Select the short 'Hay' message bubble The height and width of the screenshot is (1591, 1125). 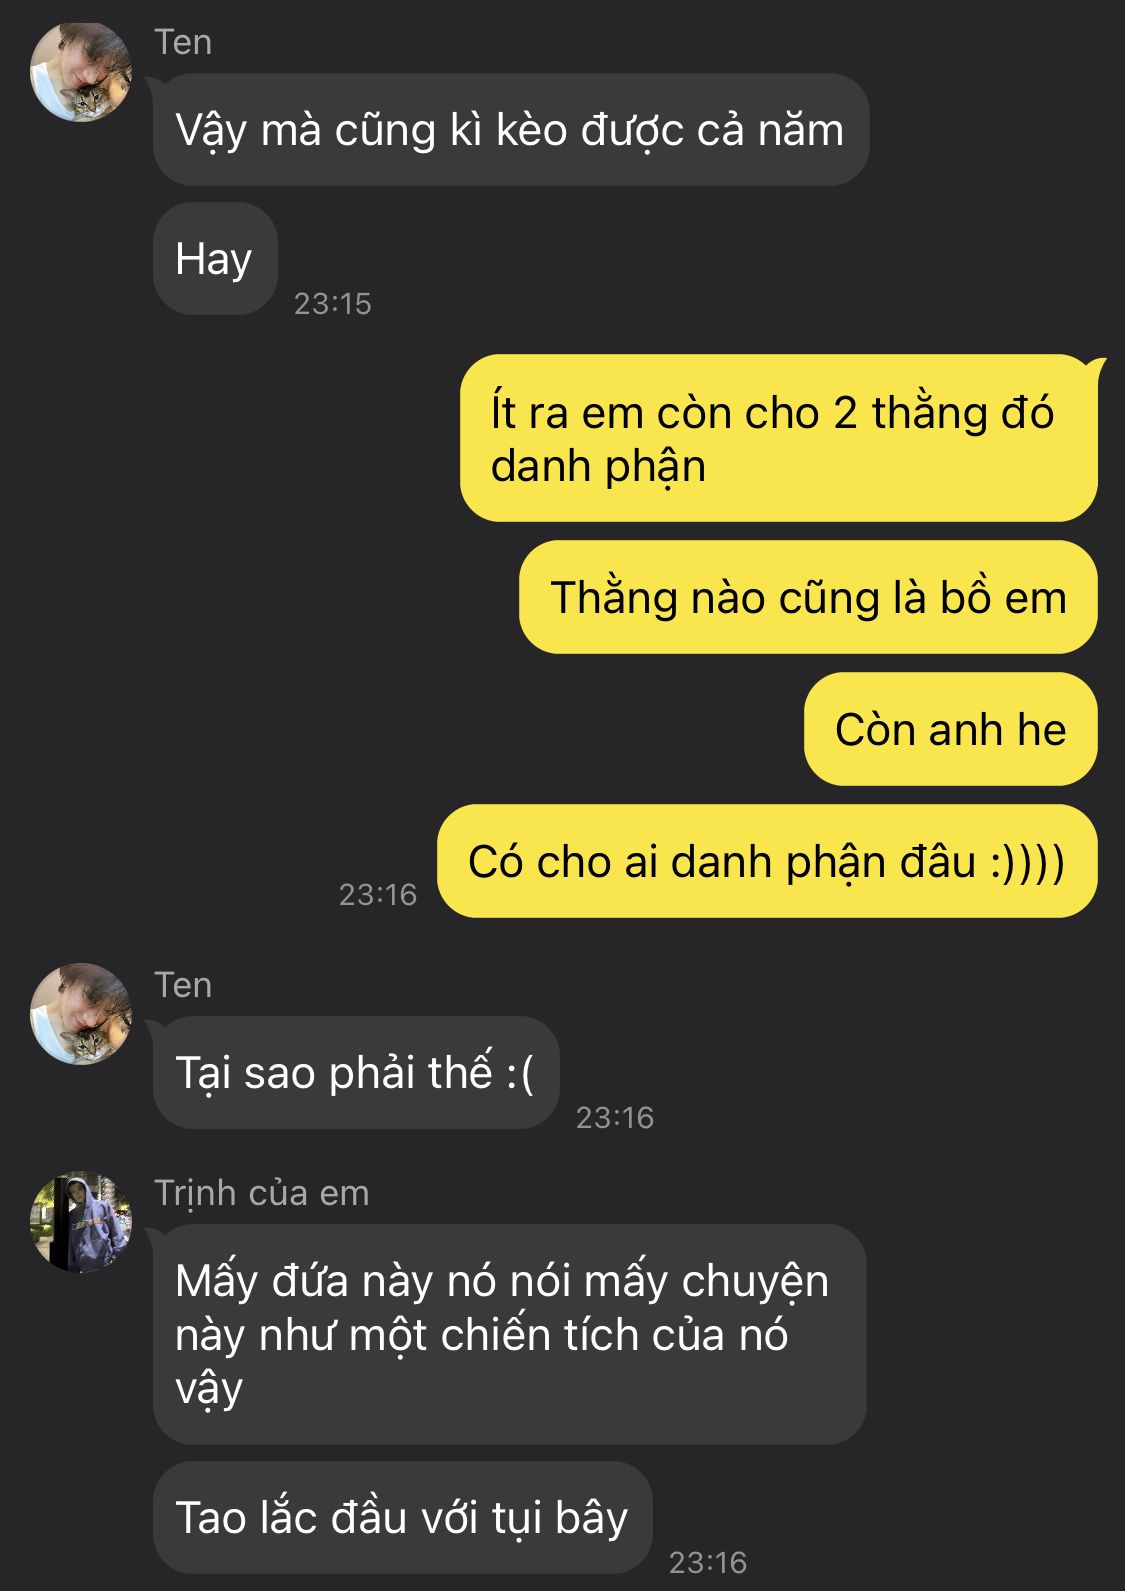tap(215, 259)
